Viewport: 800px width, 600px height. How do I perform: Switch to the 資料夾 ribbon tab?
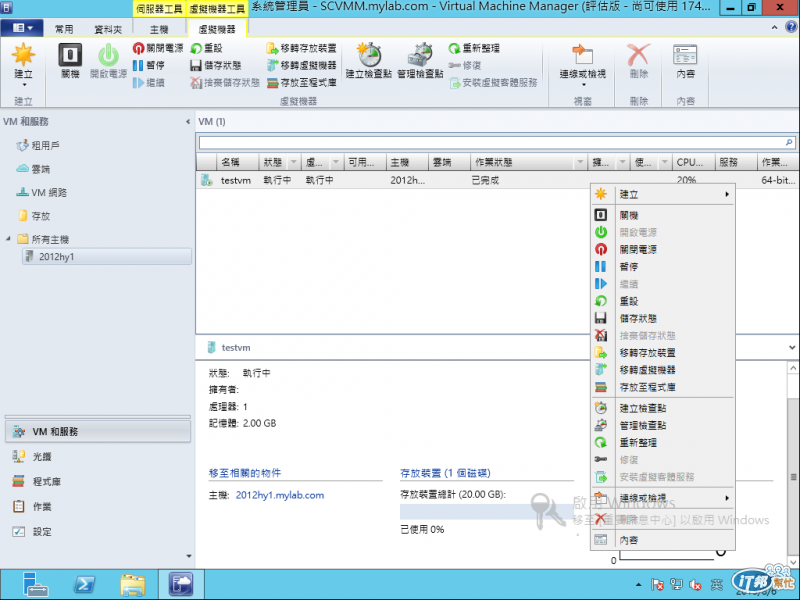coord(108,29)
